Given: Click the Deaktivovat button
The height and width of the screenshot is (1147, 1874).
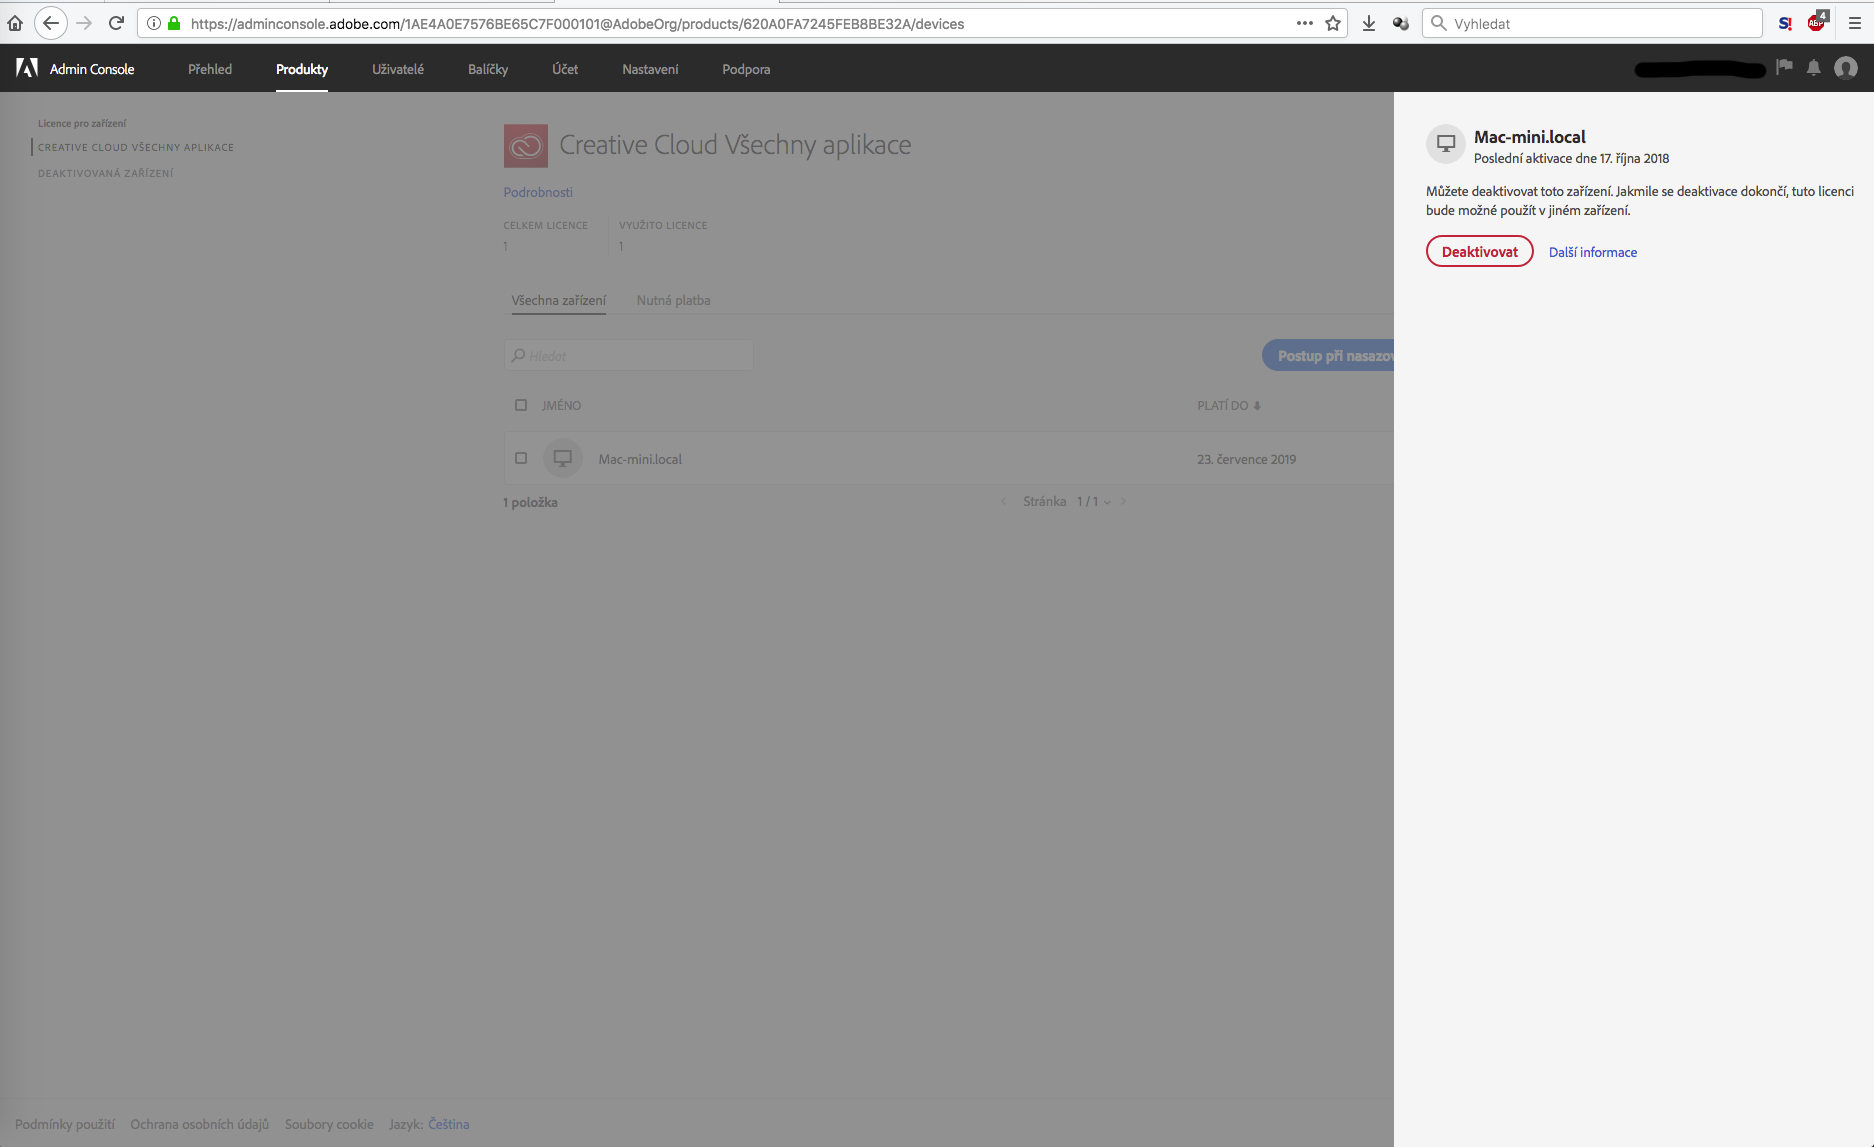Looking at the screenshot, I should coord(1479,252).
